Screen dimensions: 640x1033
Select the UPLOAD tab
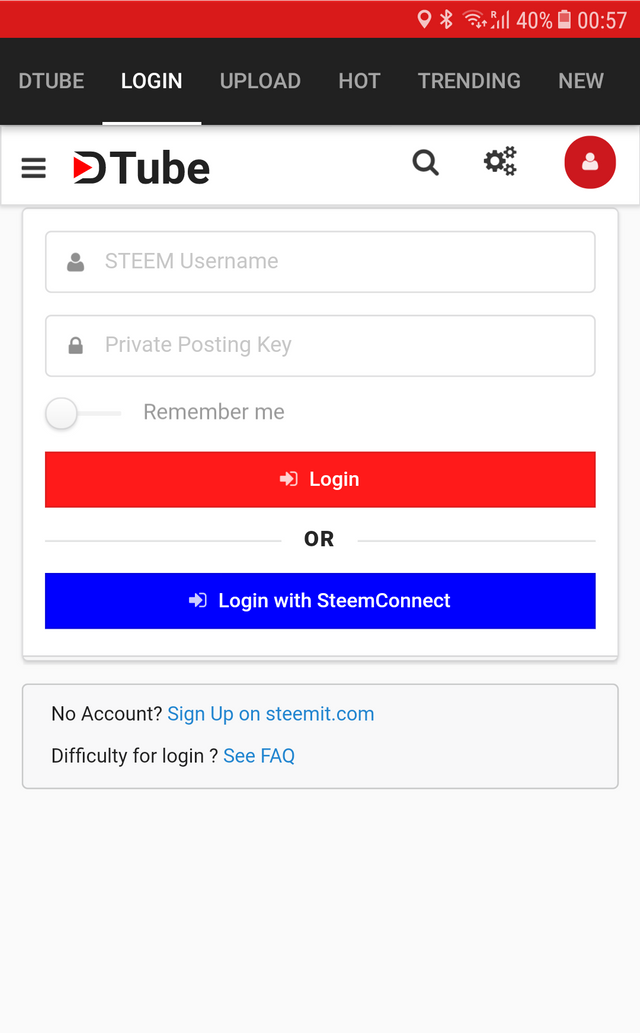point(260,81)
